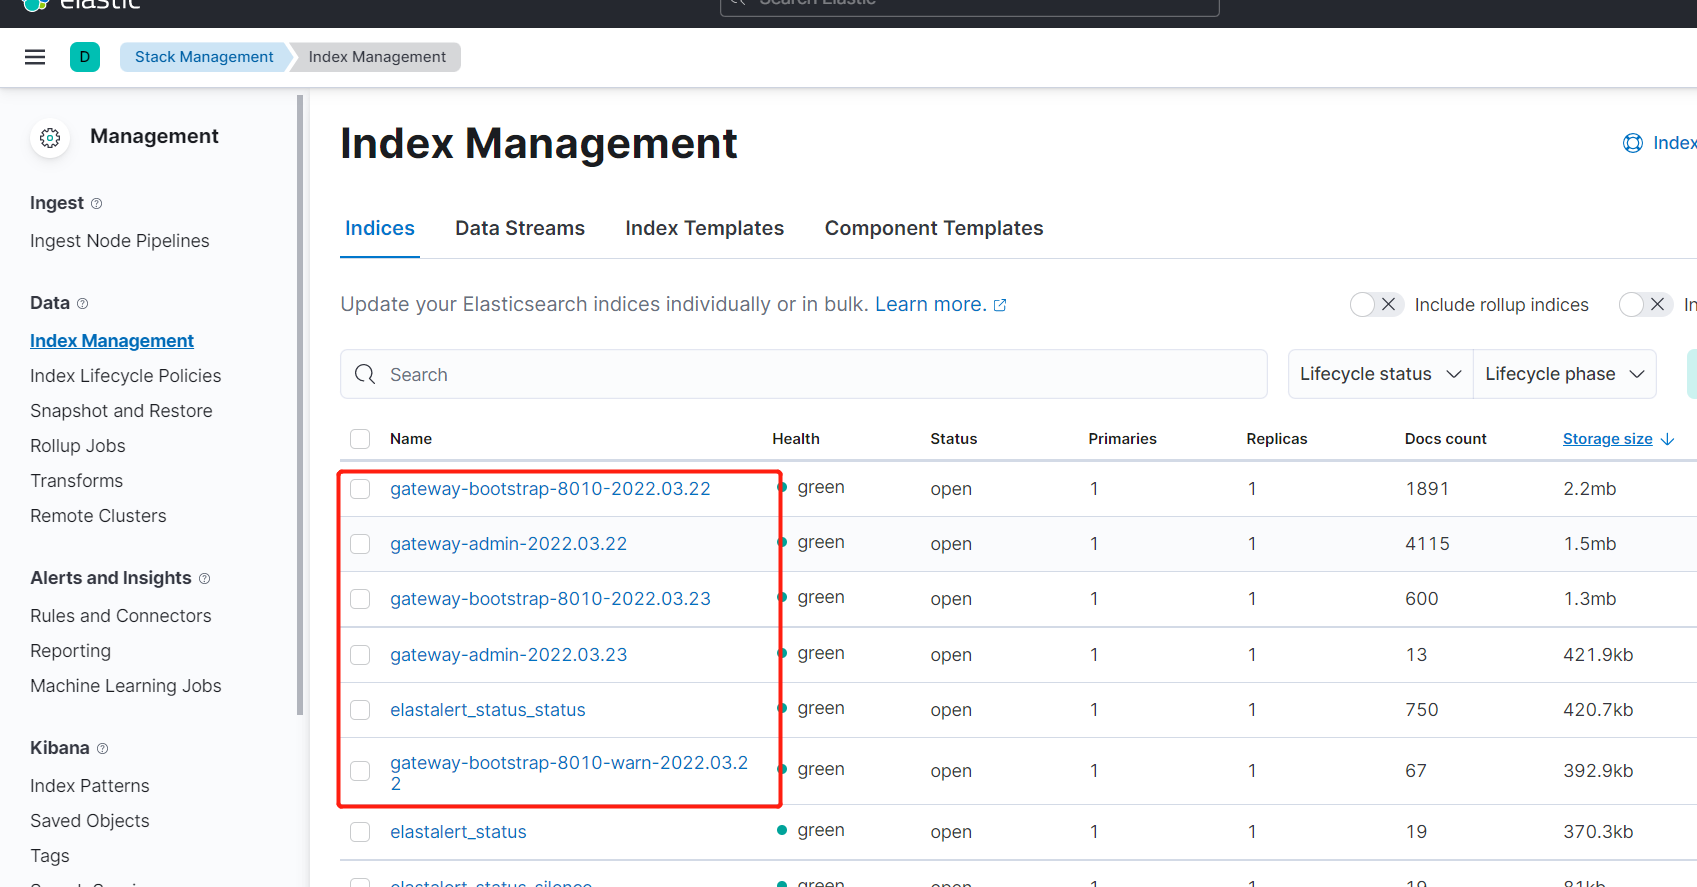Check the gateway-admin-2022.03.23 row checkbox
Viewport: 1697px width, 887px height.
(x=360, y=655)
